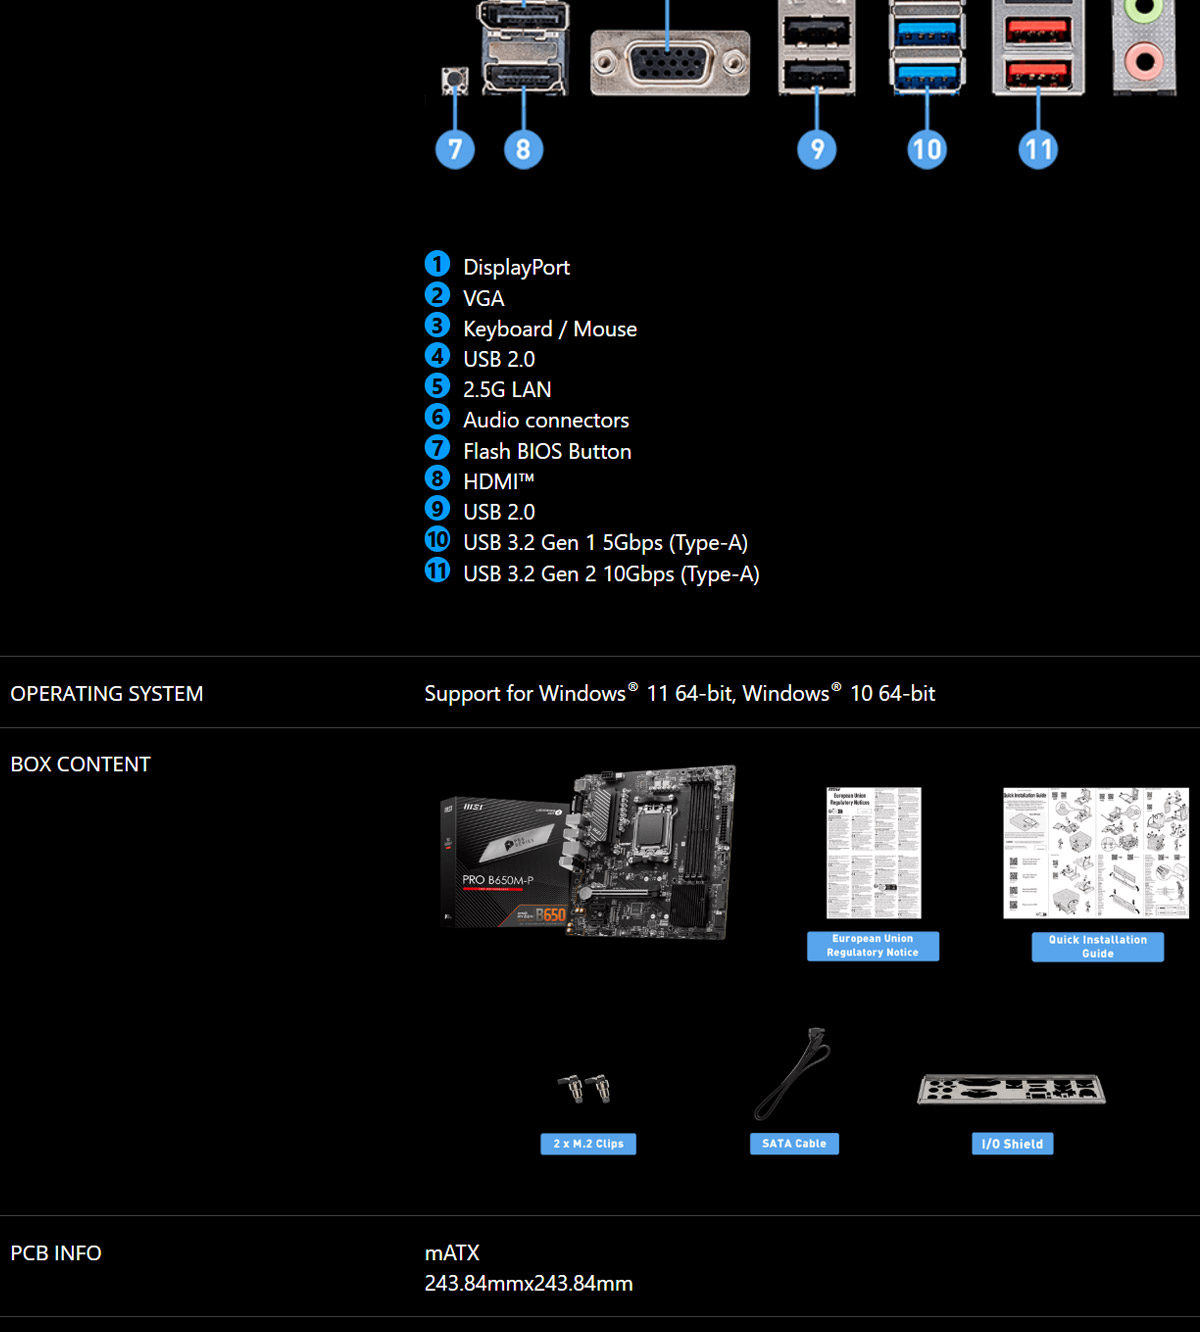Click the '243.84mmx243.84mm' dimension text
Viewport: 1200px width, 1332px height.
click(x=528, y=1283)
